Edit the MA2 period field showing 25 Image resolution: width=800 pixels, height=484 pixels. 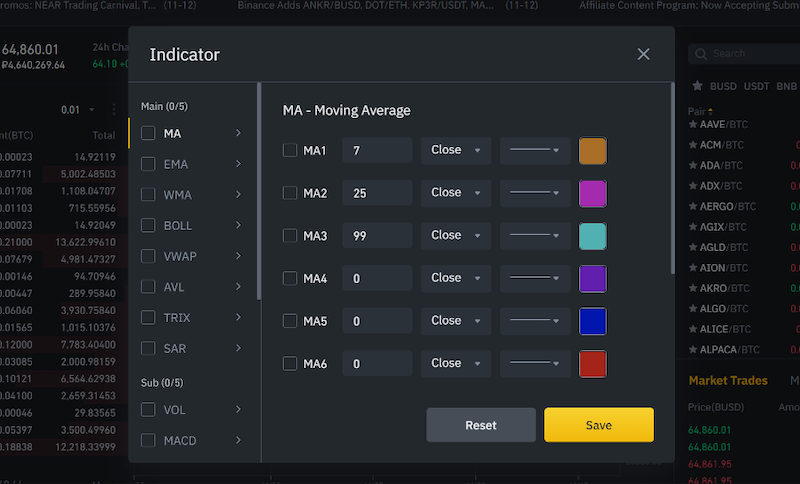[377, 193]
